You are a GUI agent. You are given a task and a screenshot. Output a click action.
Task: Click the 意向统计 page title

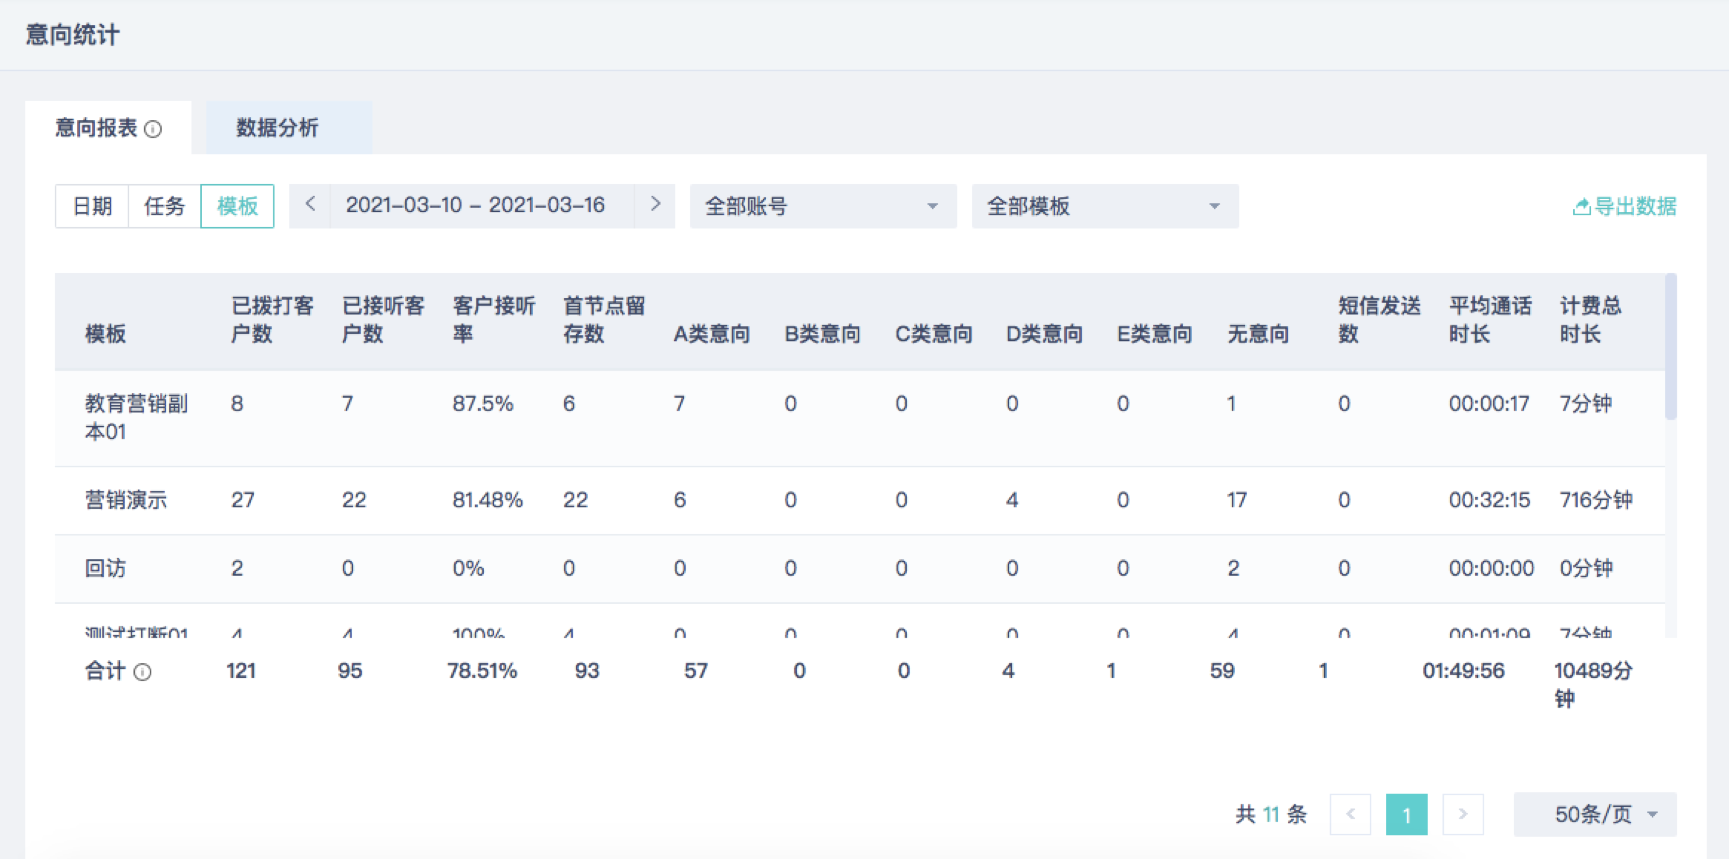click(x=73, y=35)
